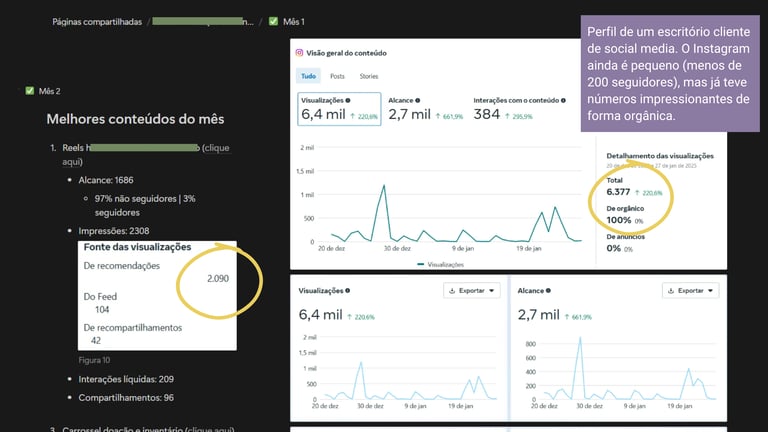Viewport: 768px width, 432px height.
Task: Open Exportar dropdown arrow on Visualizações card
Action: 491,290
